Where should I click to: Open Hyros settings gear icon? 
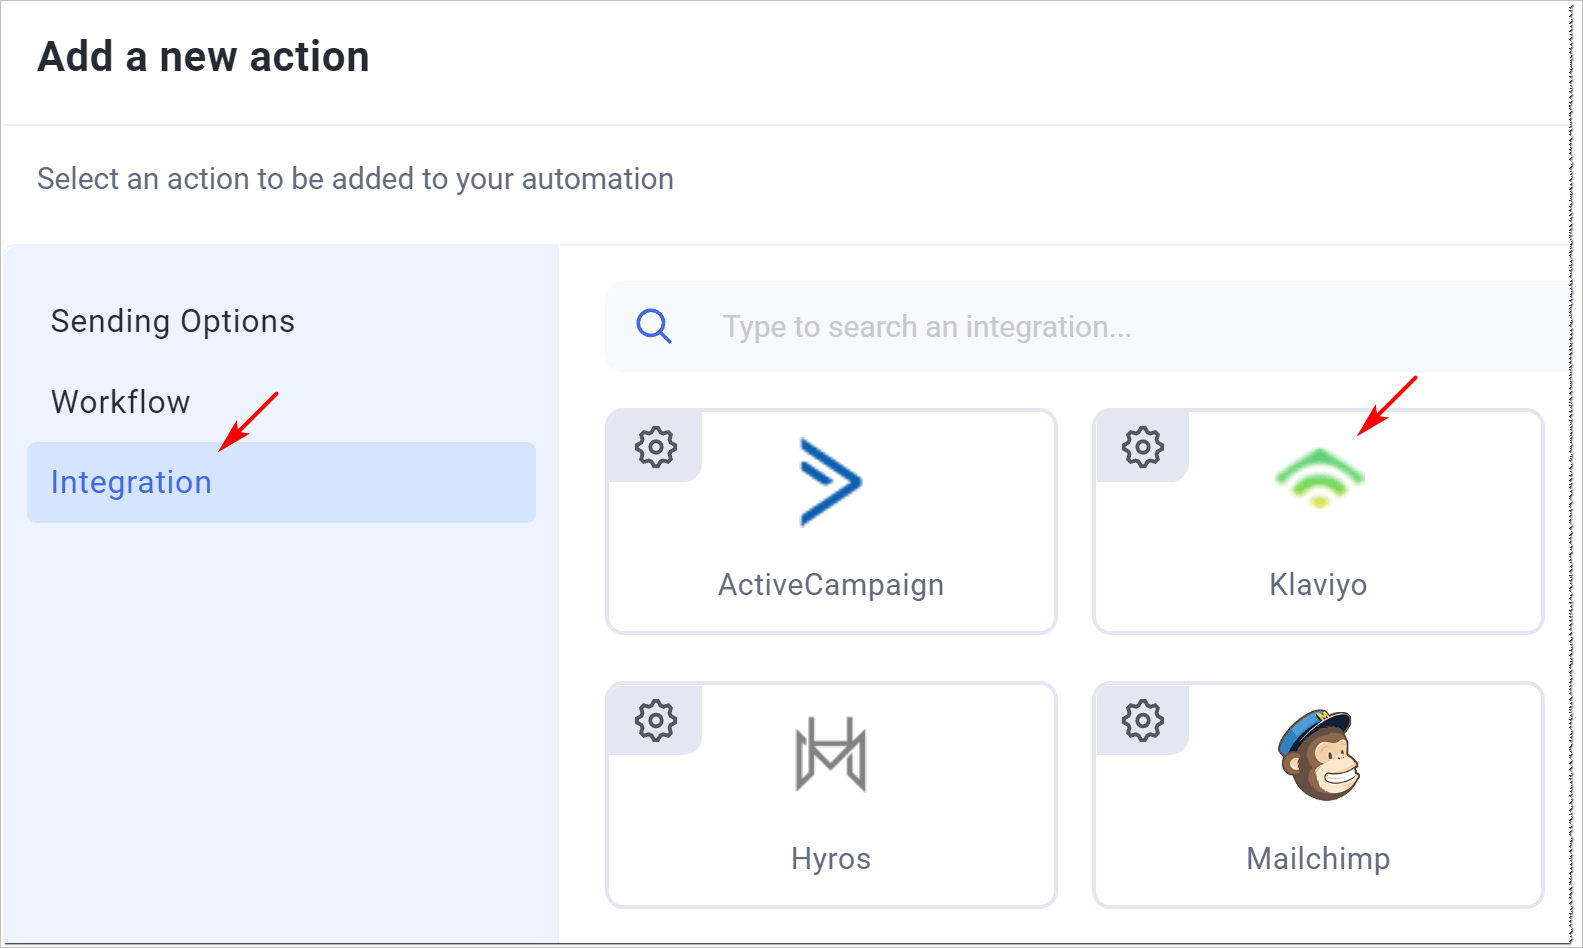coord(656,720)
